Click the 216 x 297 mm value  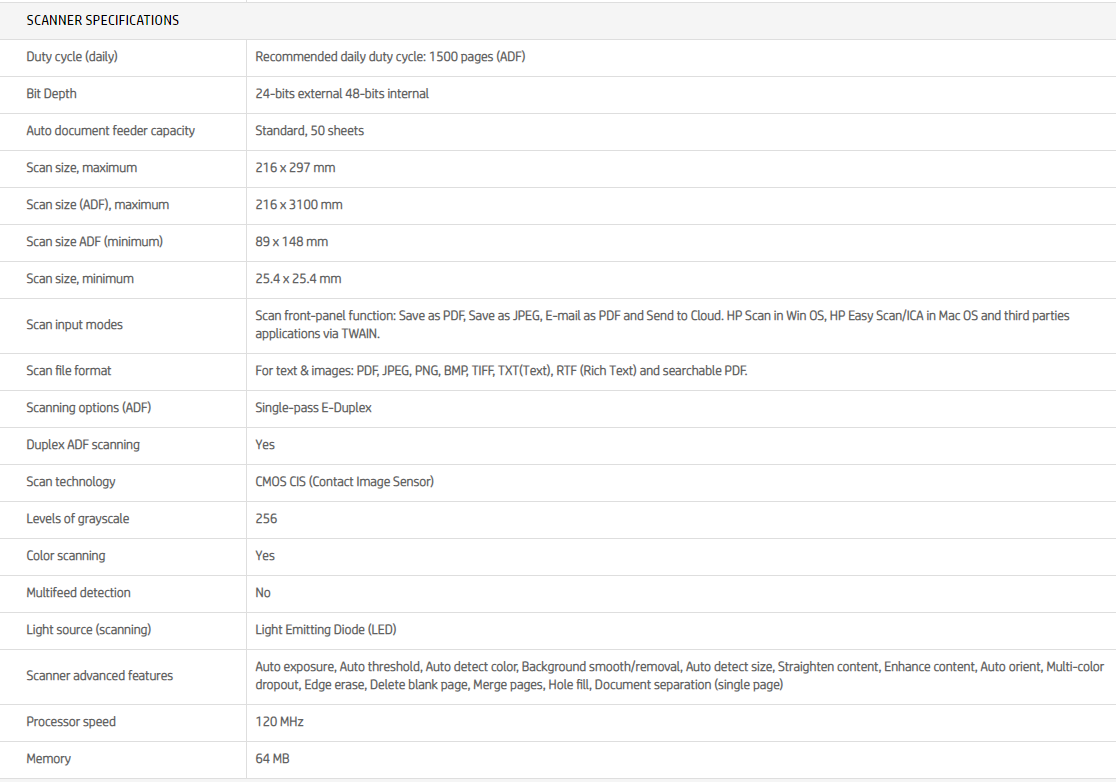coord(295,168)
